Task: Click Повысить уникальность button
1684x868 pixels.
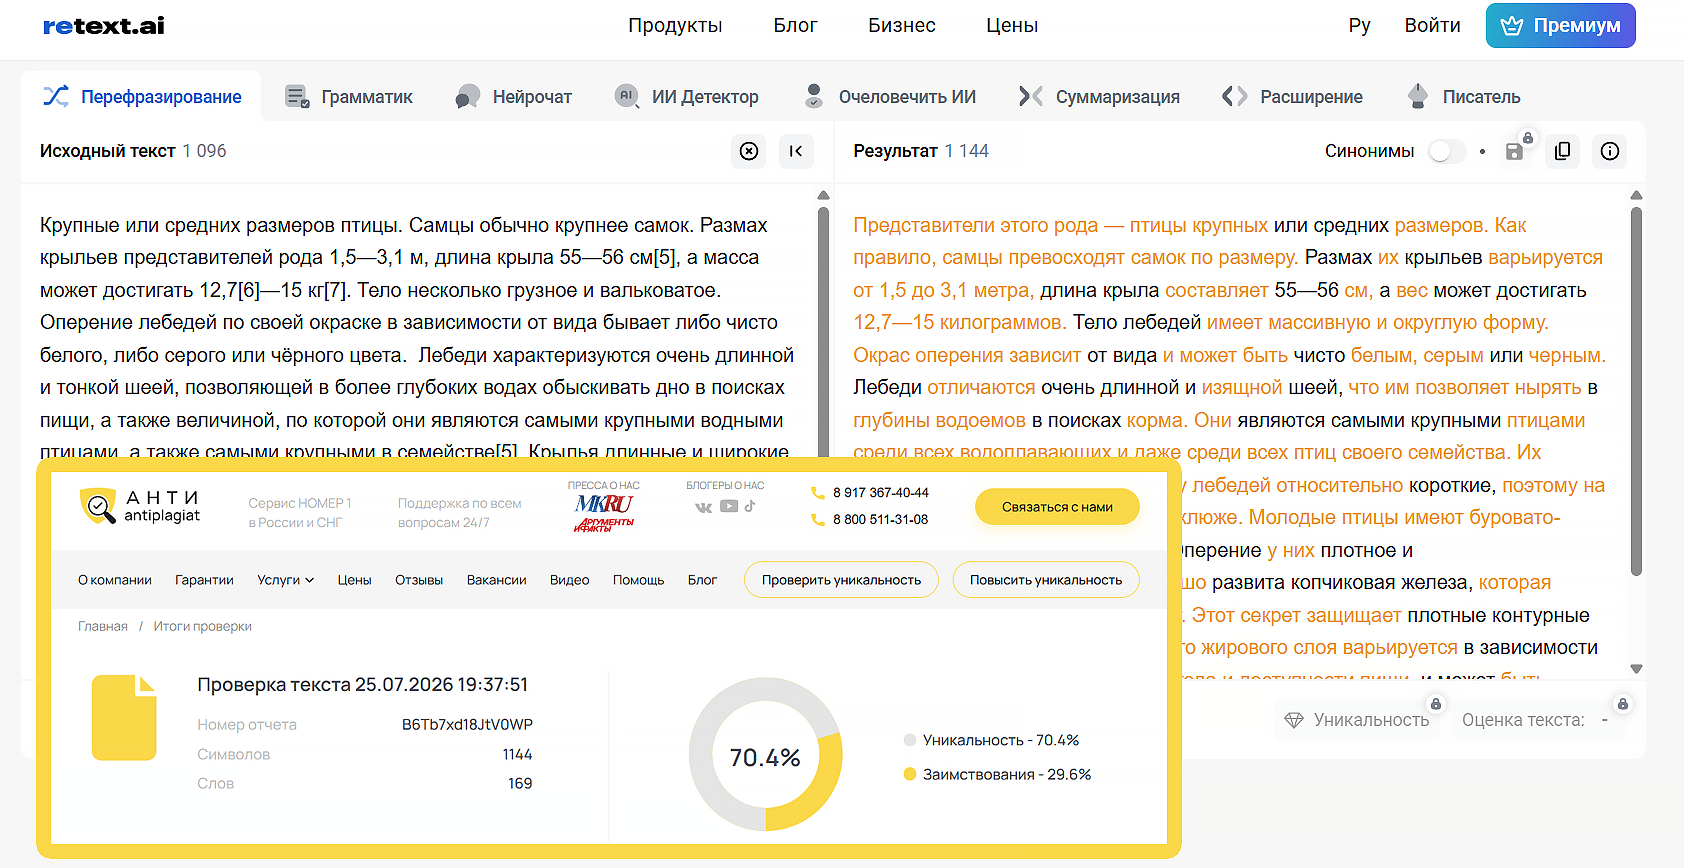Action: 1046,580
